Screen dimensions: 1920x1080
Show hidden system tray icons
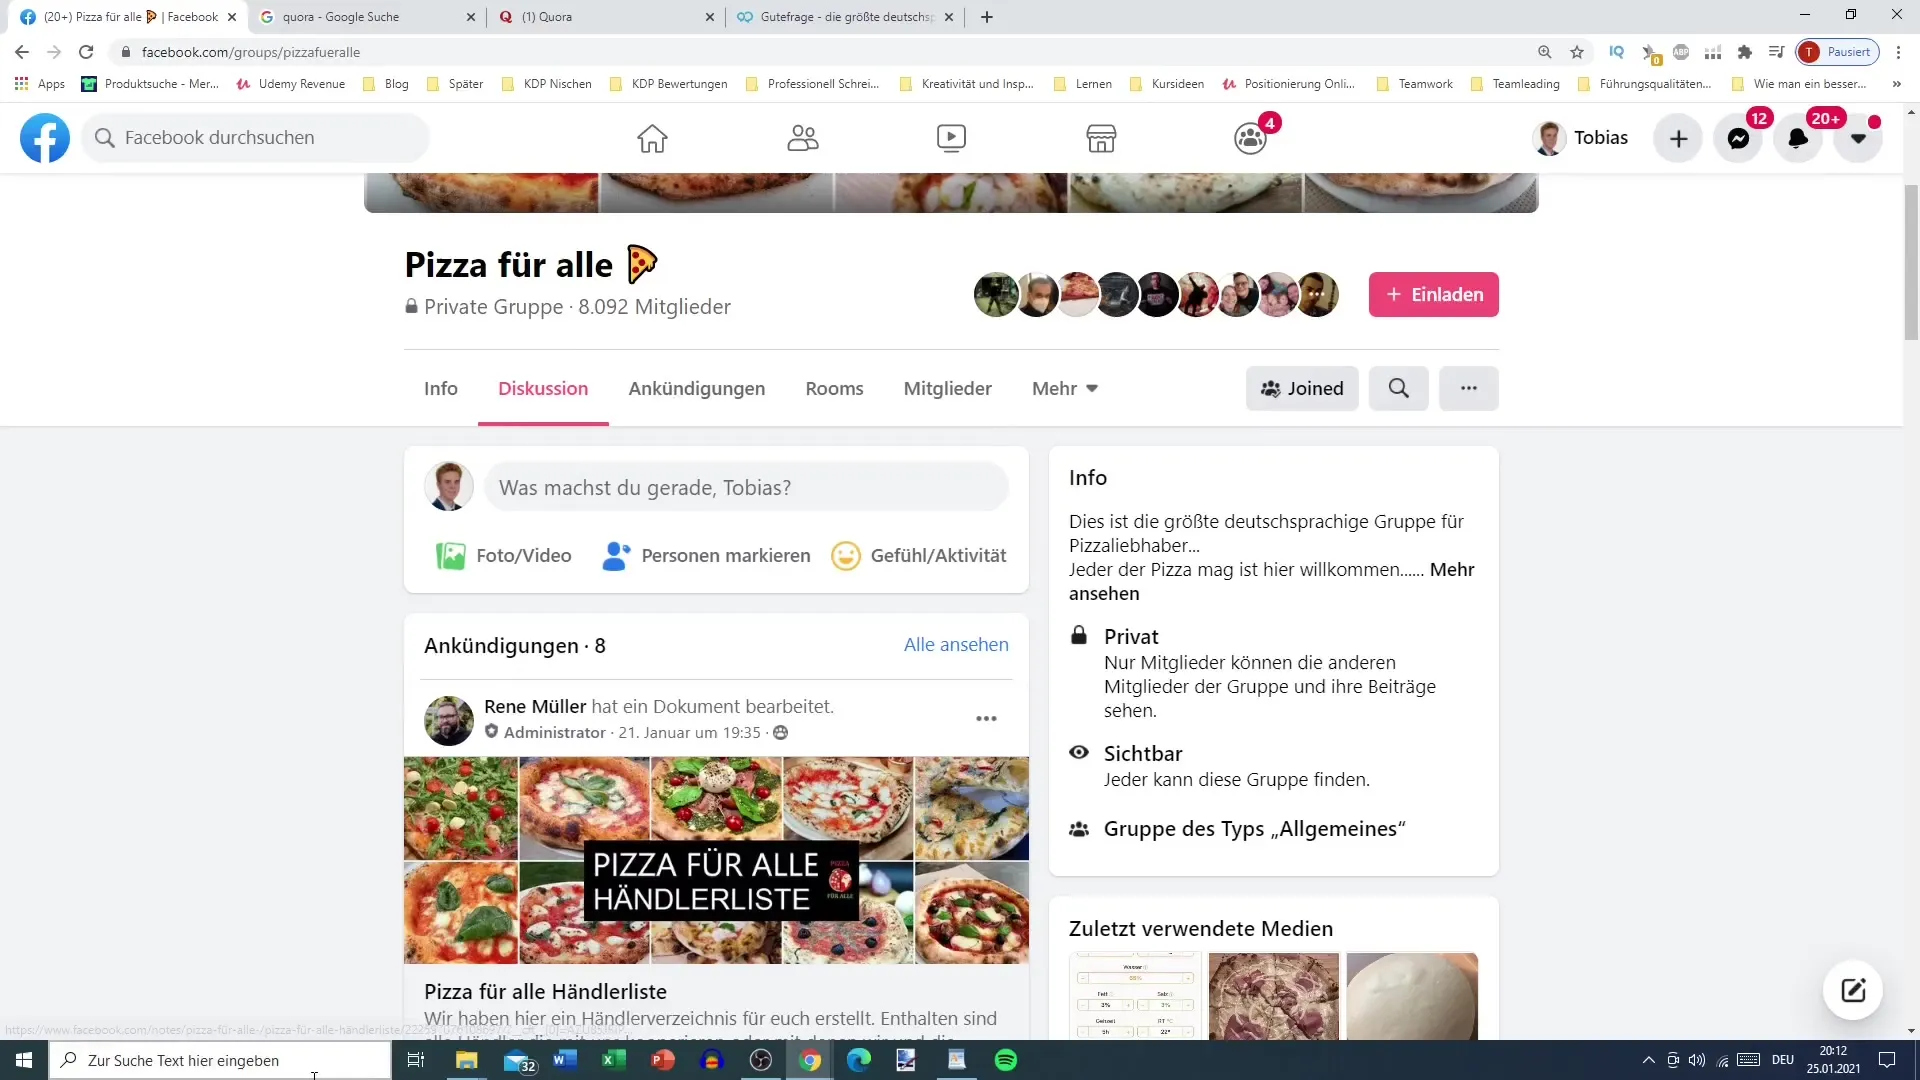click(x=1648, y=1060)
